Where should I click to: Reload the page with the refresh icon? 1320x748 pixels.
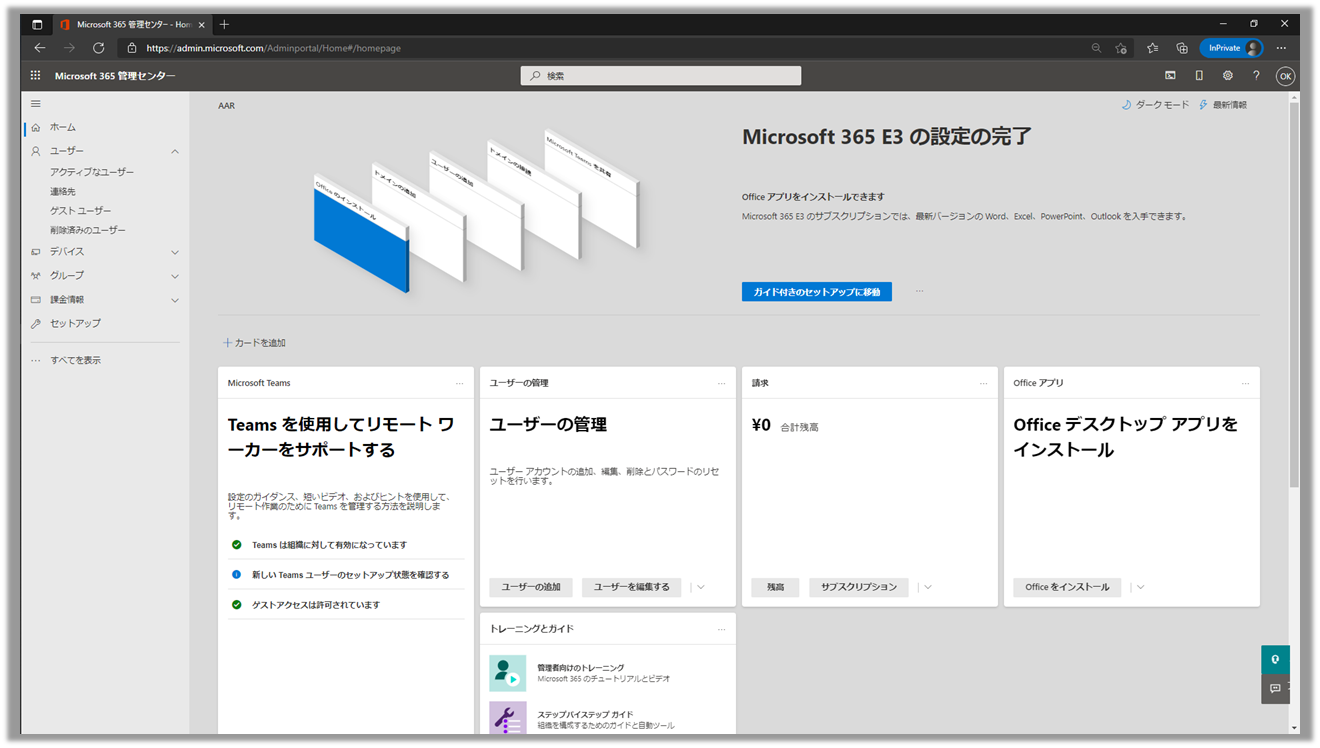(98, 48)
